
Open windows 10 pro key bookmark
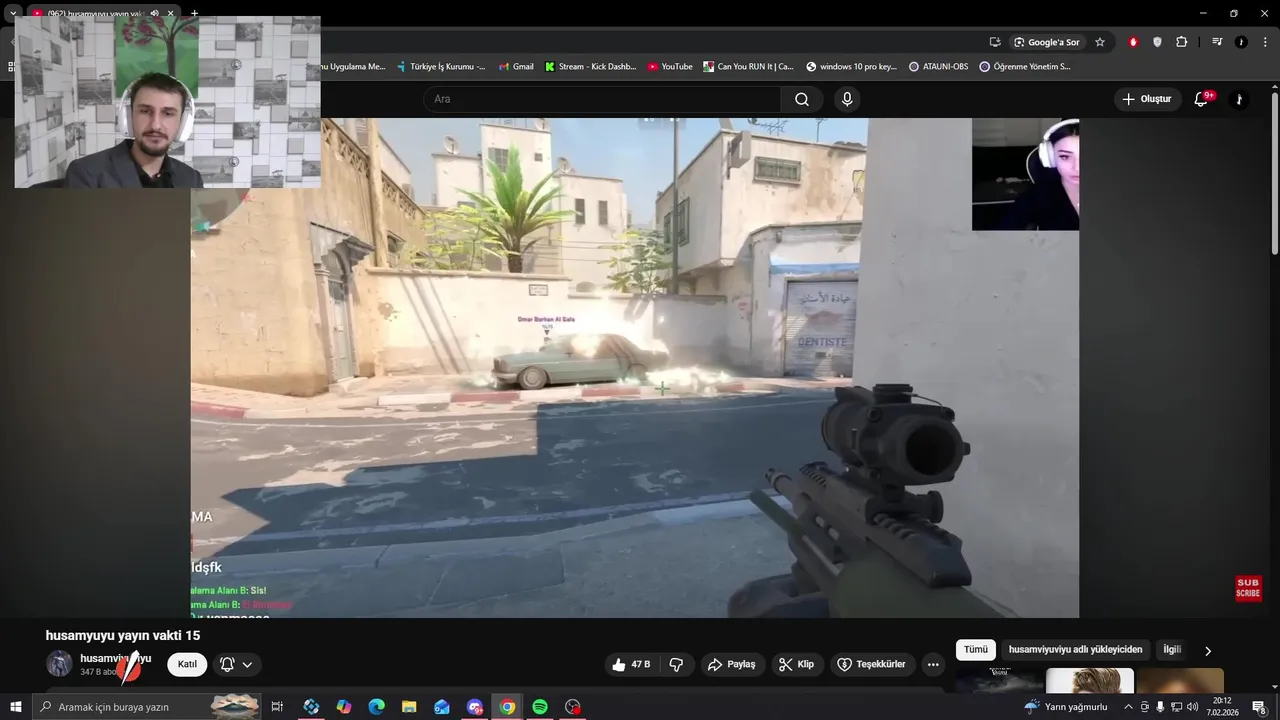tap(851, 67)
